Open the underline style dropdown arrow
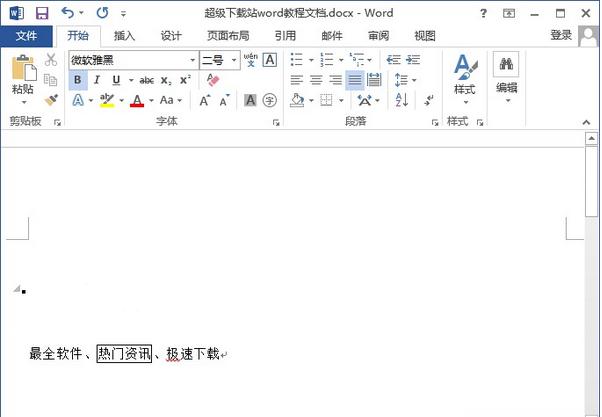Screen dimensions: 602x417 click(131, 80)
